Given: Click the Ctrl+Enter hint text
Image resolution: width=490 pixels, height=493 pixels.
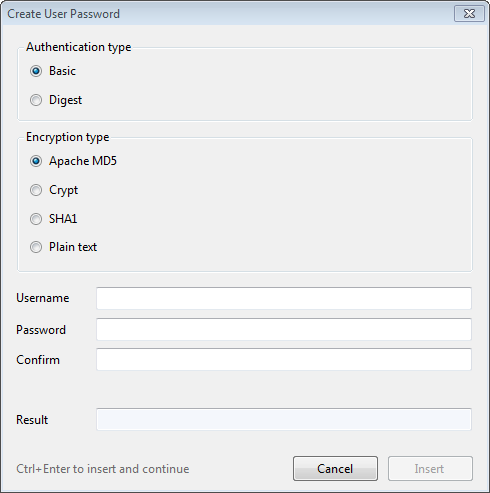Looking at the screenshot, I should coord(103,469).
